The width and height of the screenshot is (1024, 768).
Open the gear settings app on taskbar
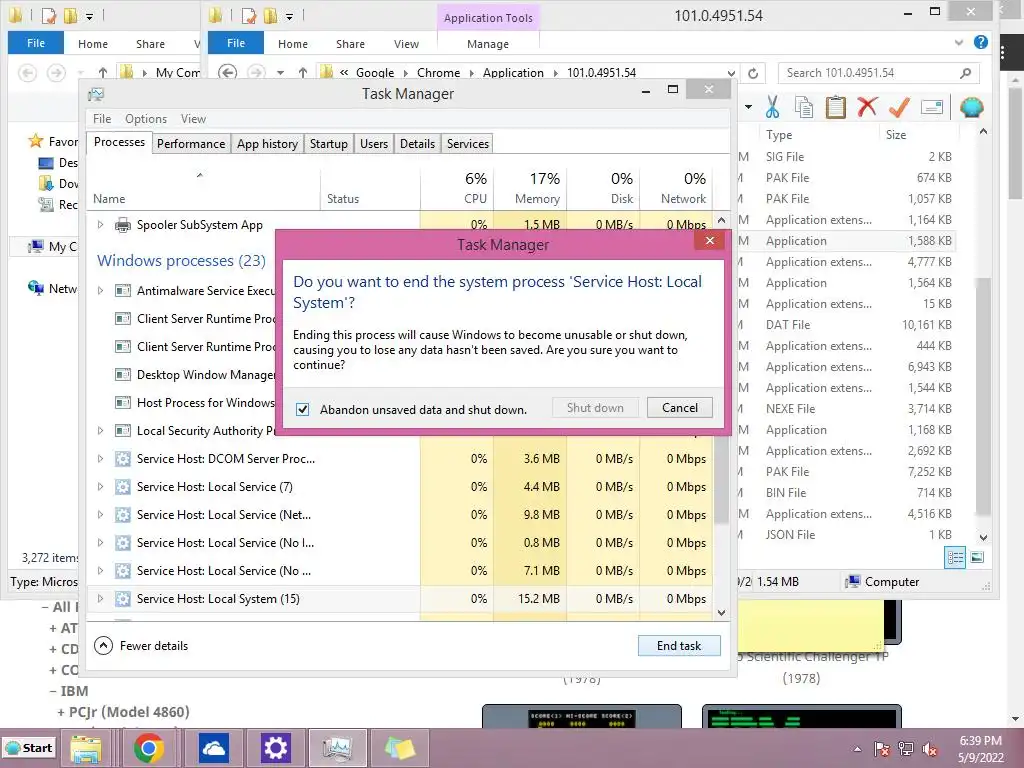point(276,748)
